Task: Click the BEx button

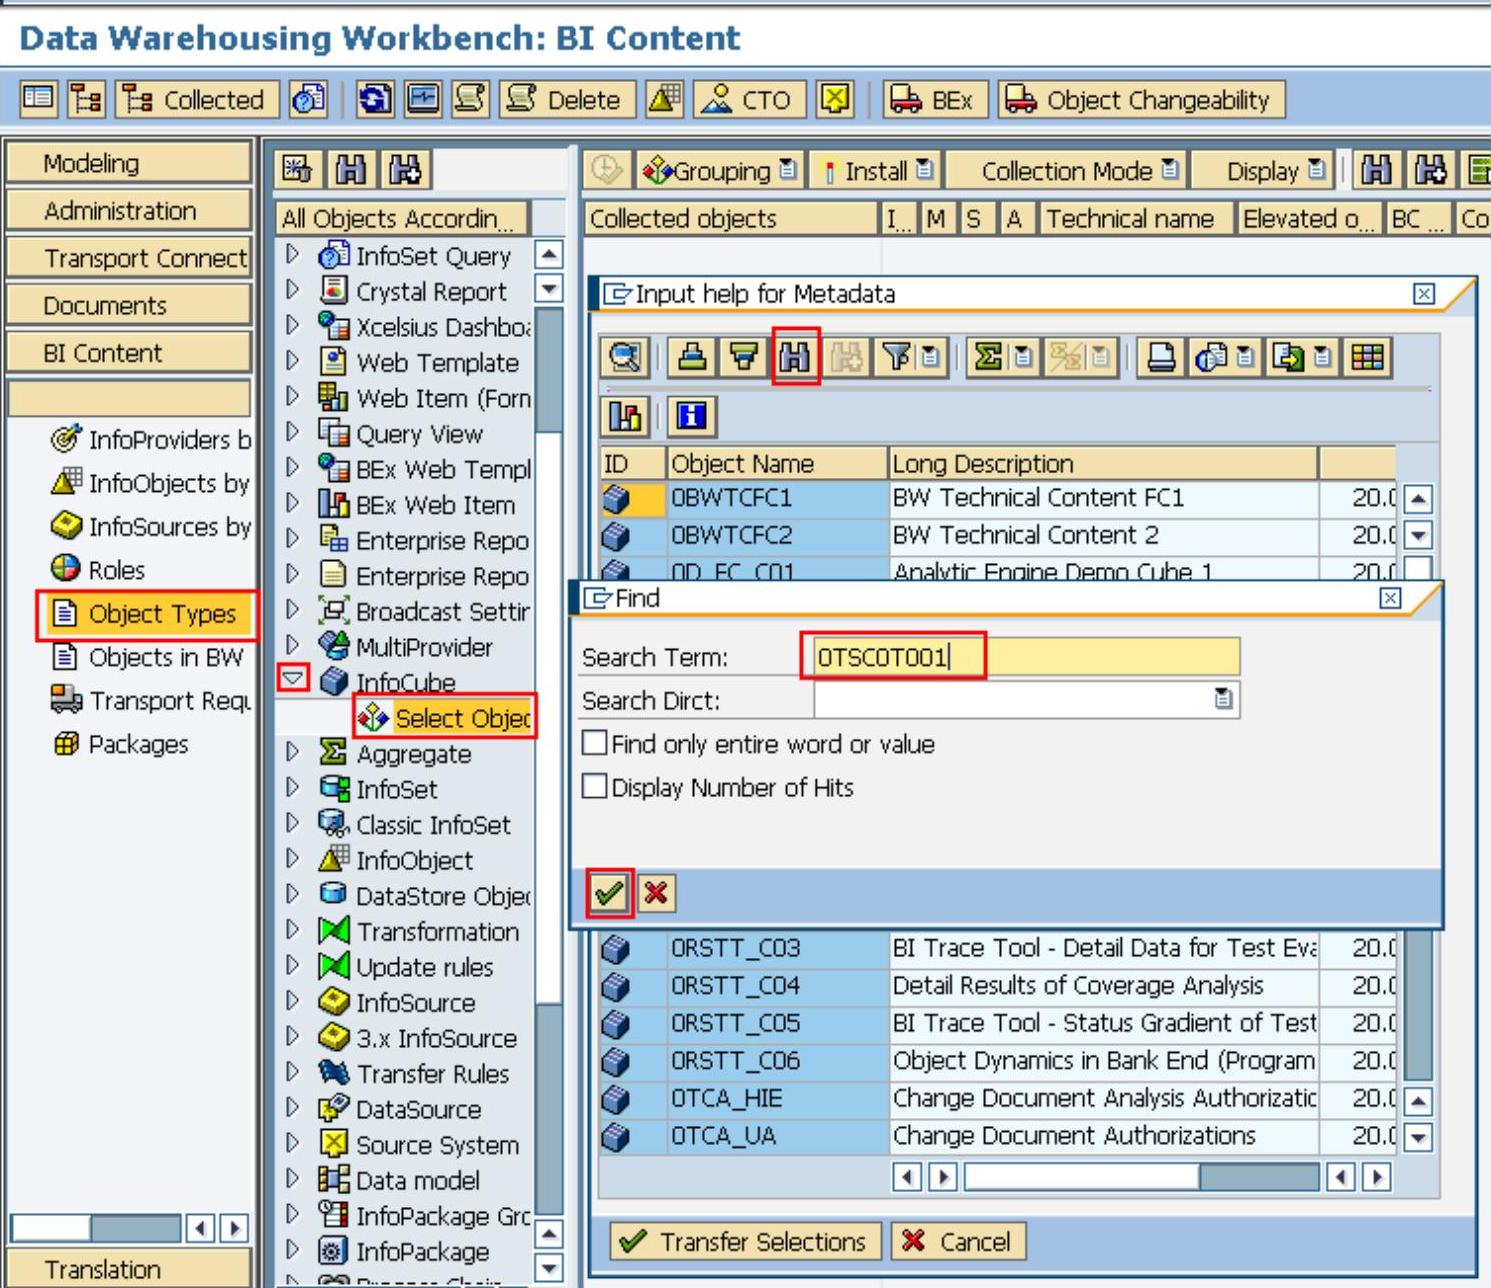Action: coord(935,99)
